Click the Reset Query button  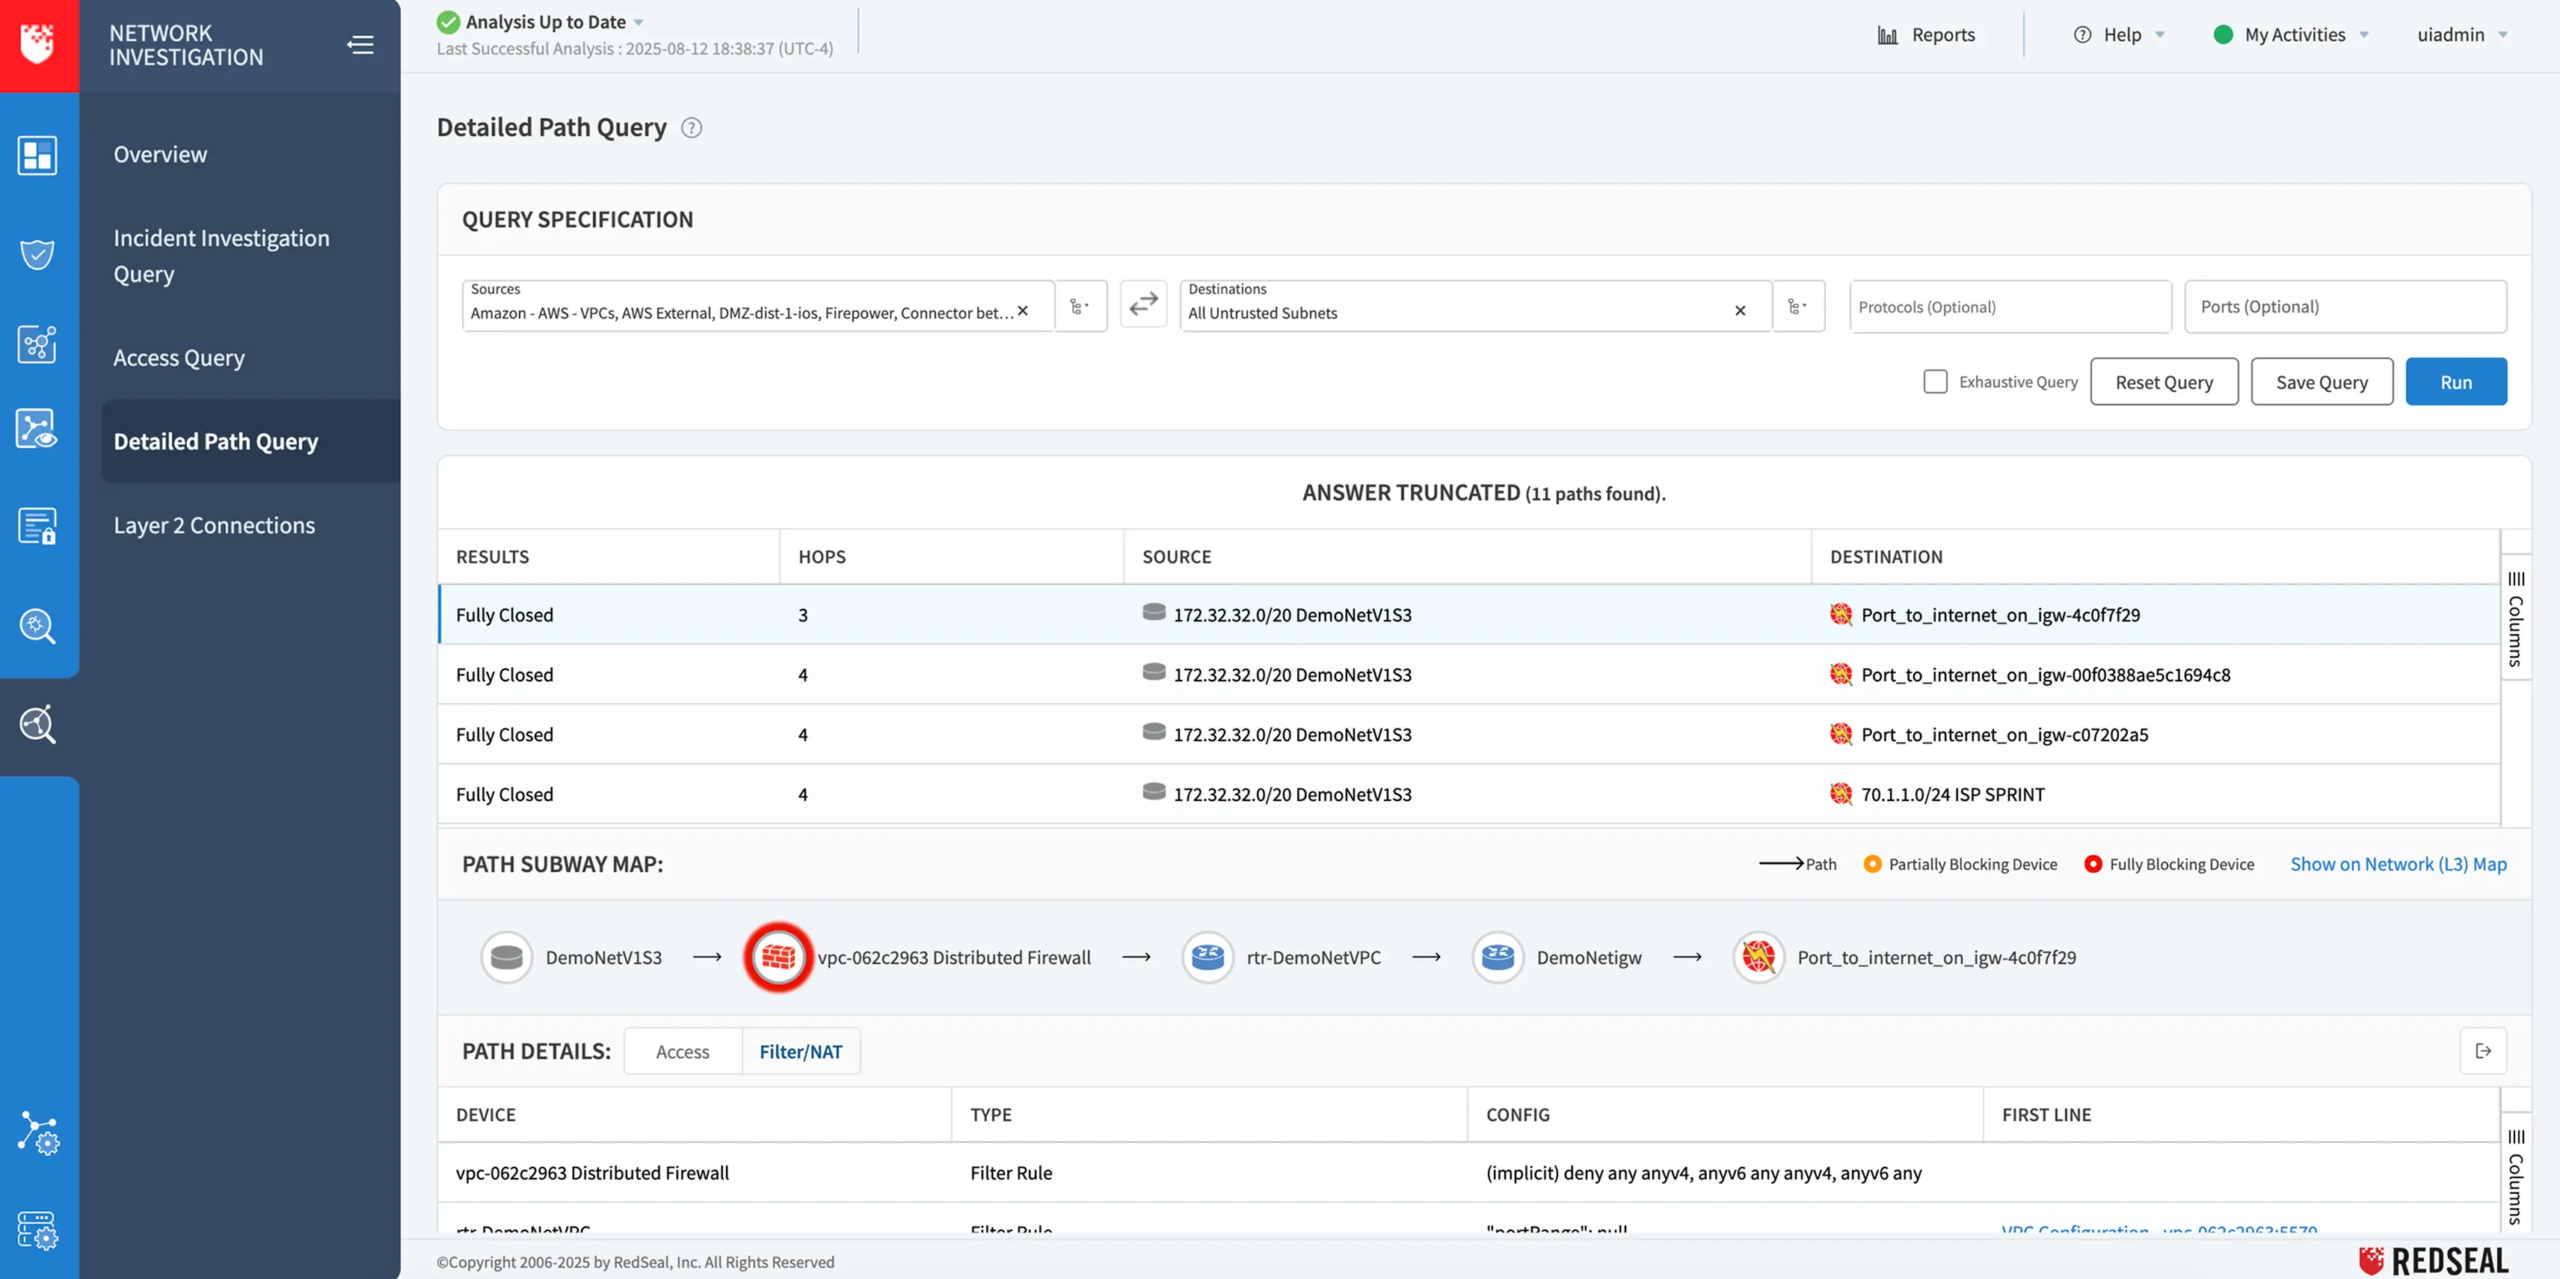pos(2164,382)
